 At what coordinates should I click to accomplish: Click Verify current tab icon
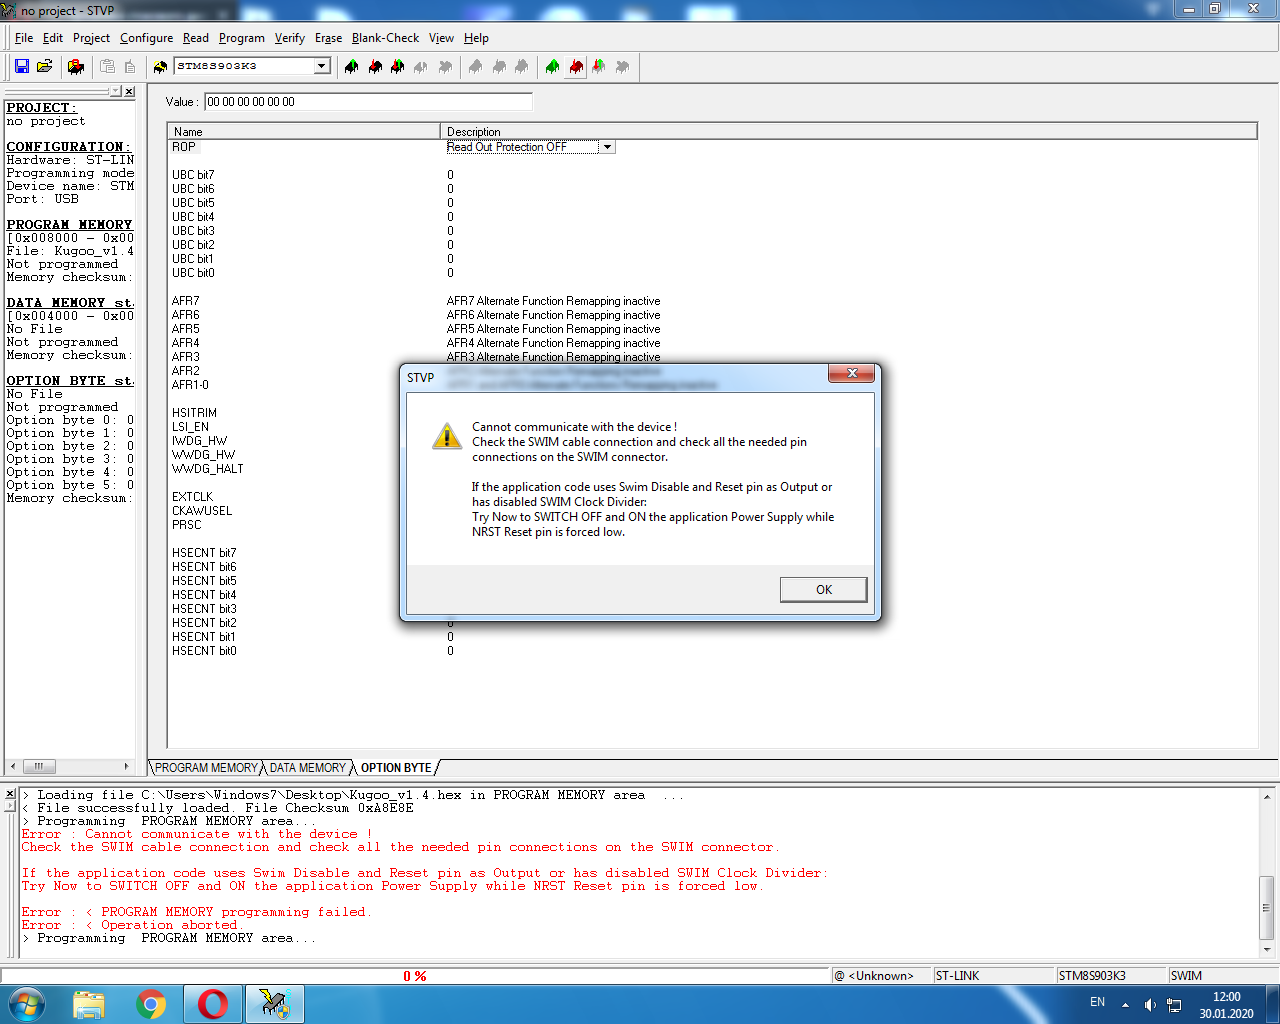398,67
